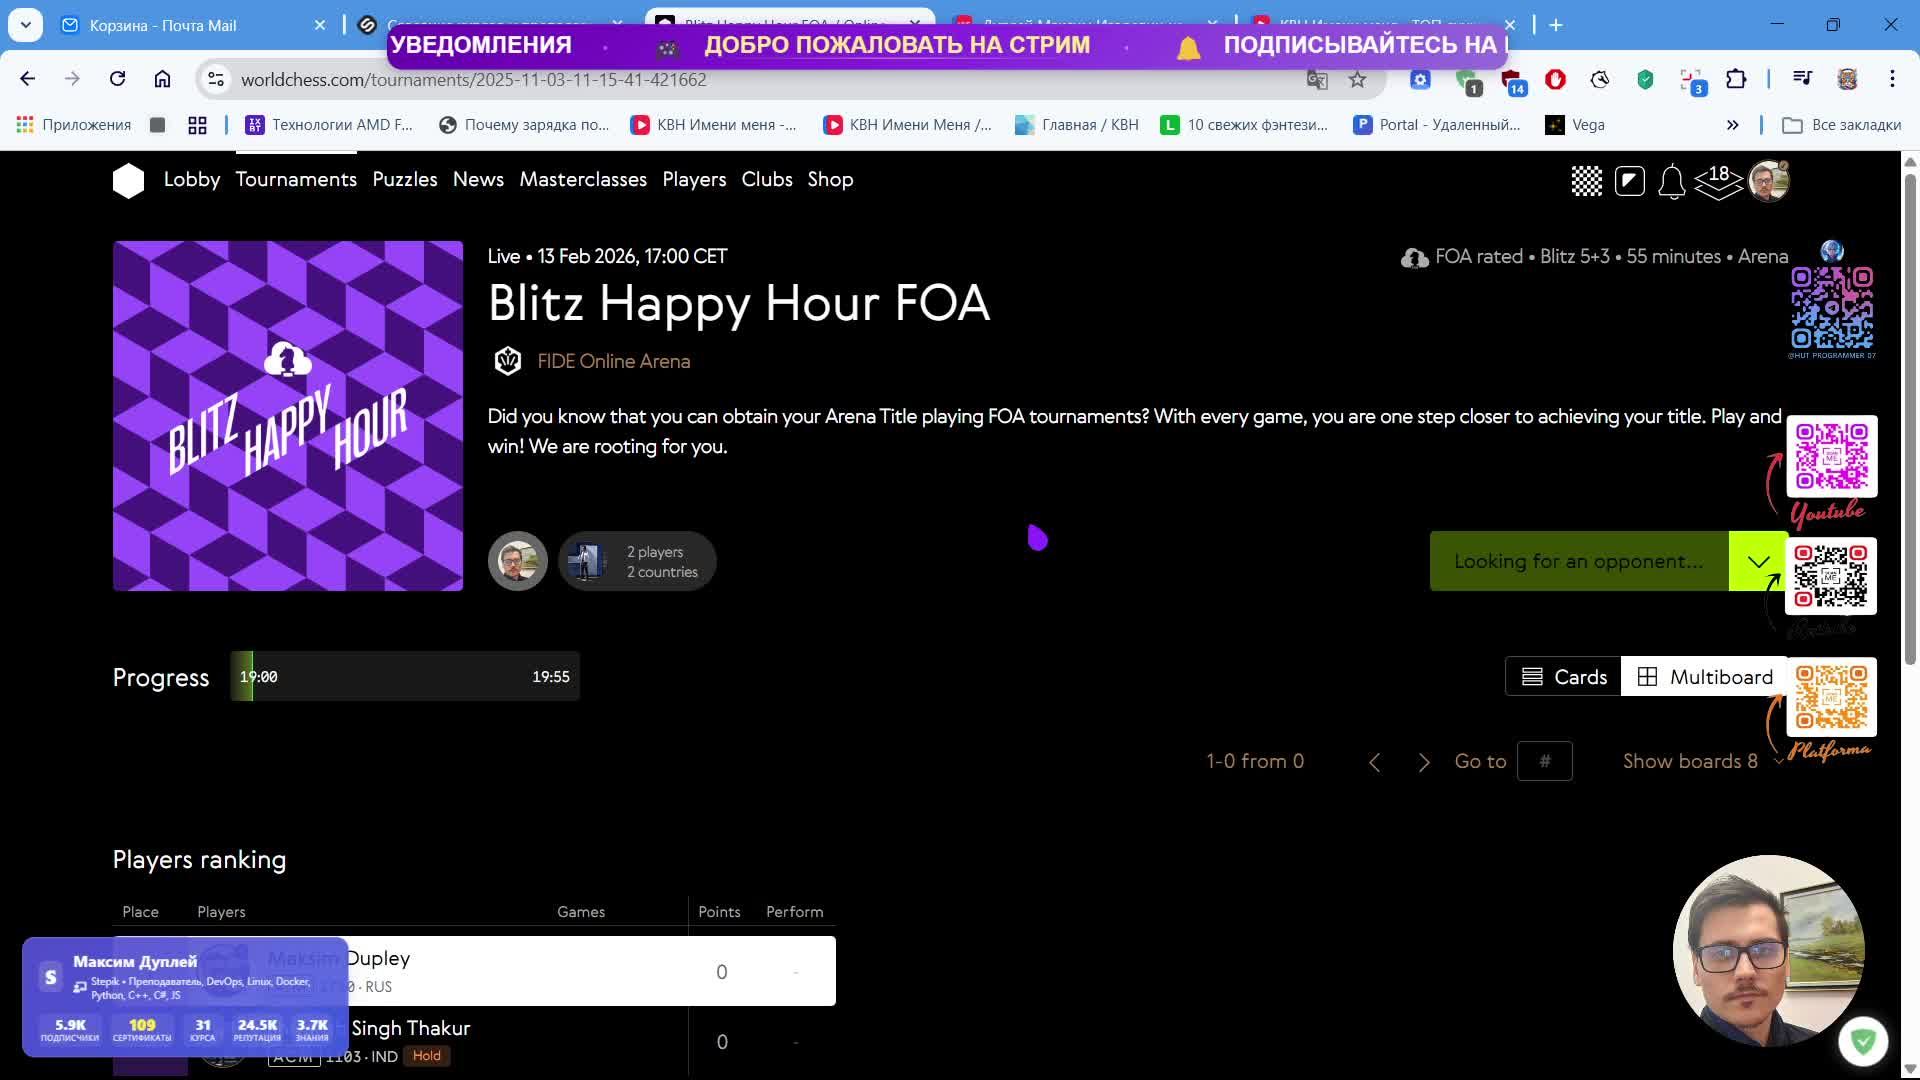Switch to Cards view
This screenshot has width=1920, height=1080.
1563,677
